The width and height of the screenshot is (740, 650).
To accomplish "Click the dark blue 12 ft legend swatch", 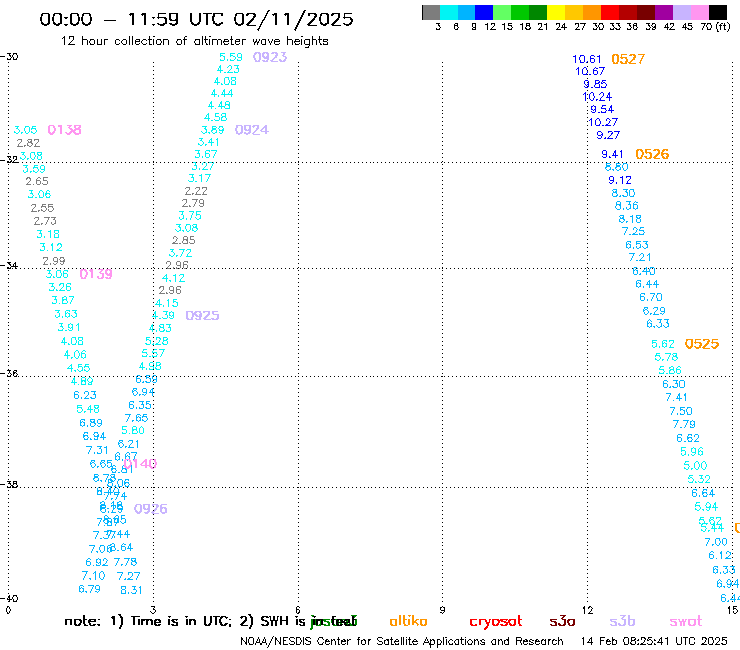I will coord(484,12).
